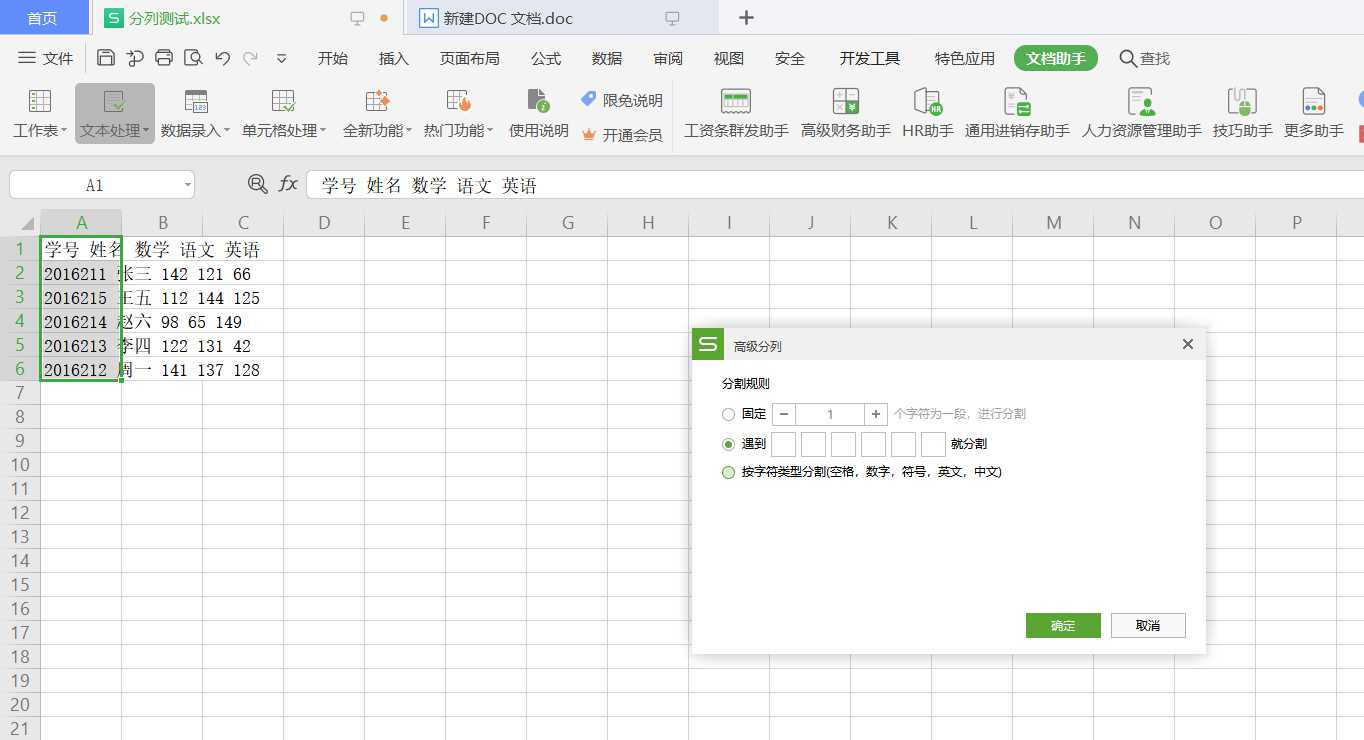Click the Print Preview icon
Viewport: 1364px width, 740px height.
coord(193,58)
